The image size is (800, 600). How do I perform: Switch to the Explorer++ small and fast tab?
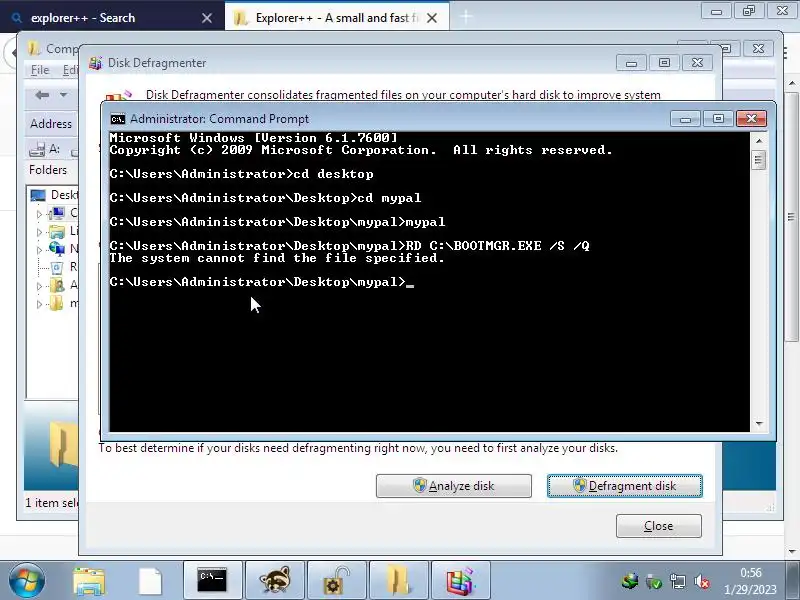click(x=337, y=18)
